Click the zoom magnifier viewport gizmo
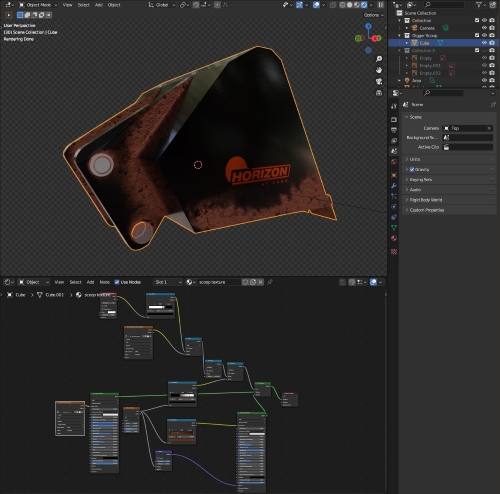This screenshot has height=494, width=500. click(x=379, y=59)
